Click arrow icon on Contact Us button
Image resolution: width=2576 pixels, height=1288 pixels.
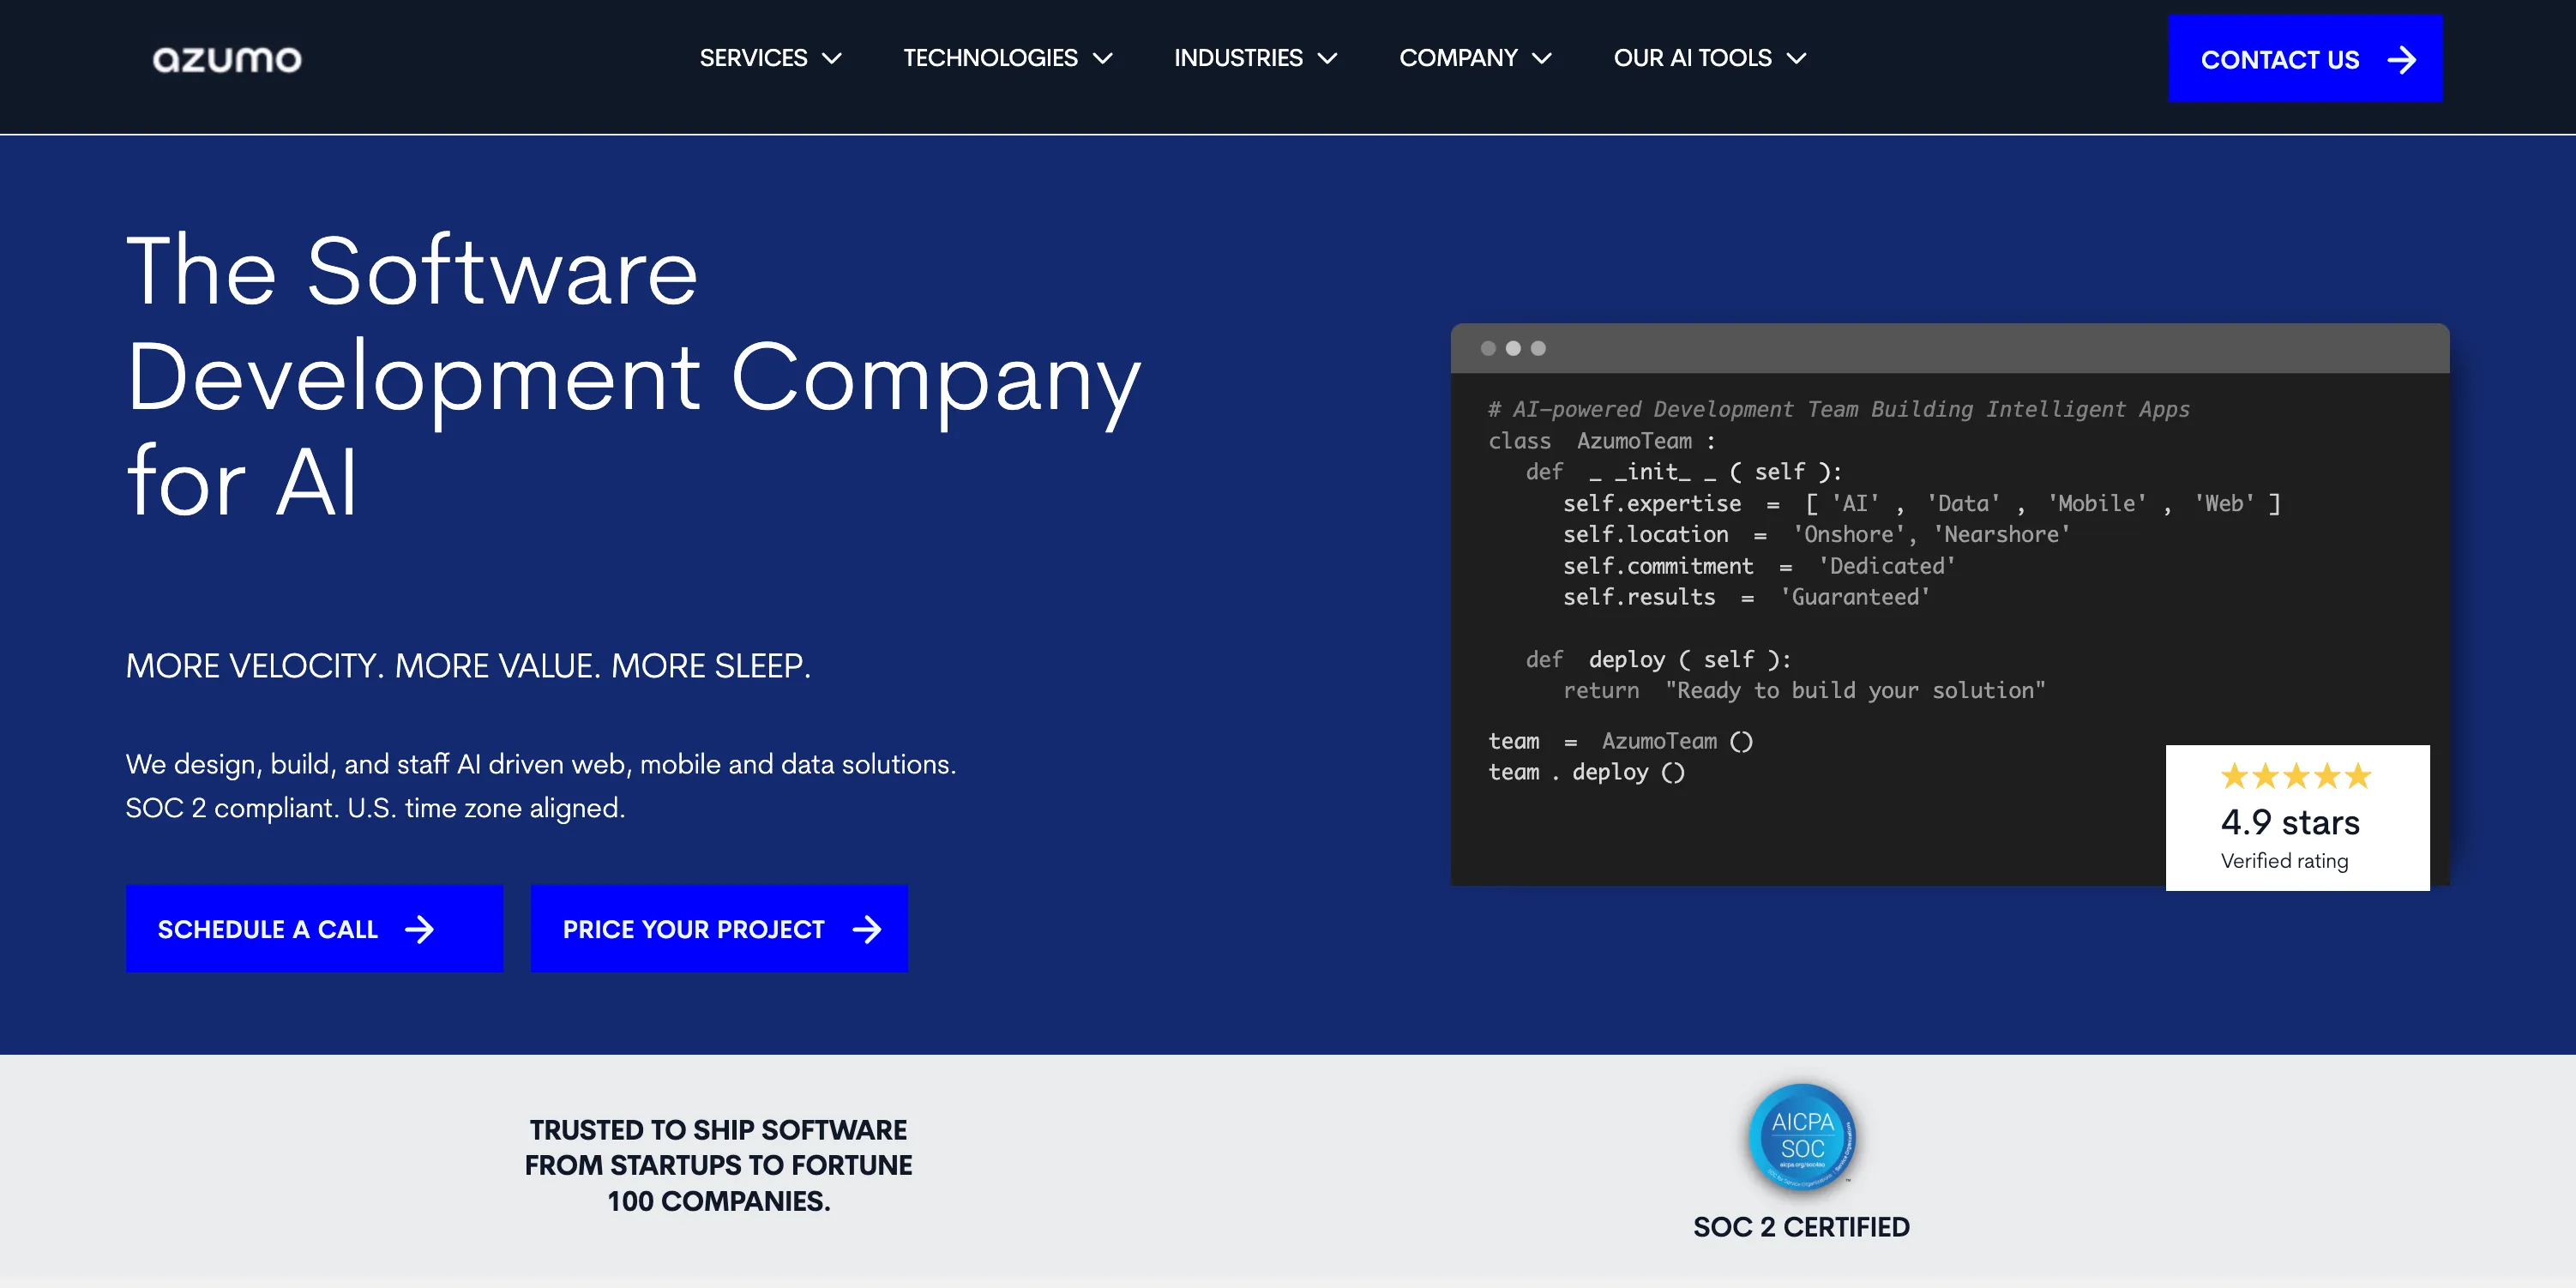pos(2401,60)
